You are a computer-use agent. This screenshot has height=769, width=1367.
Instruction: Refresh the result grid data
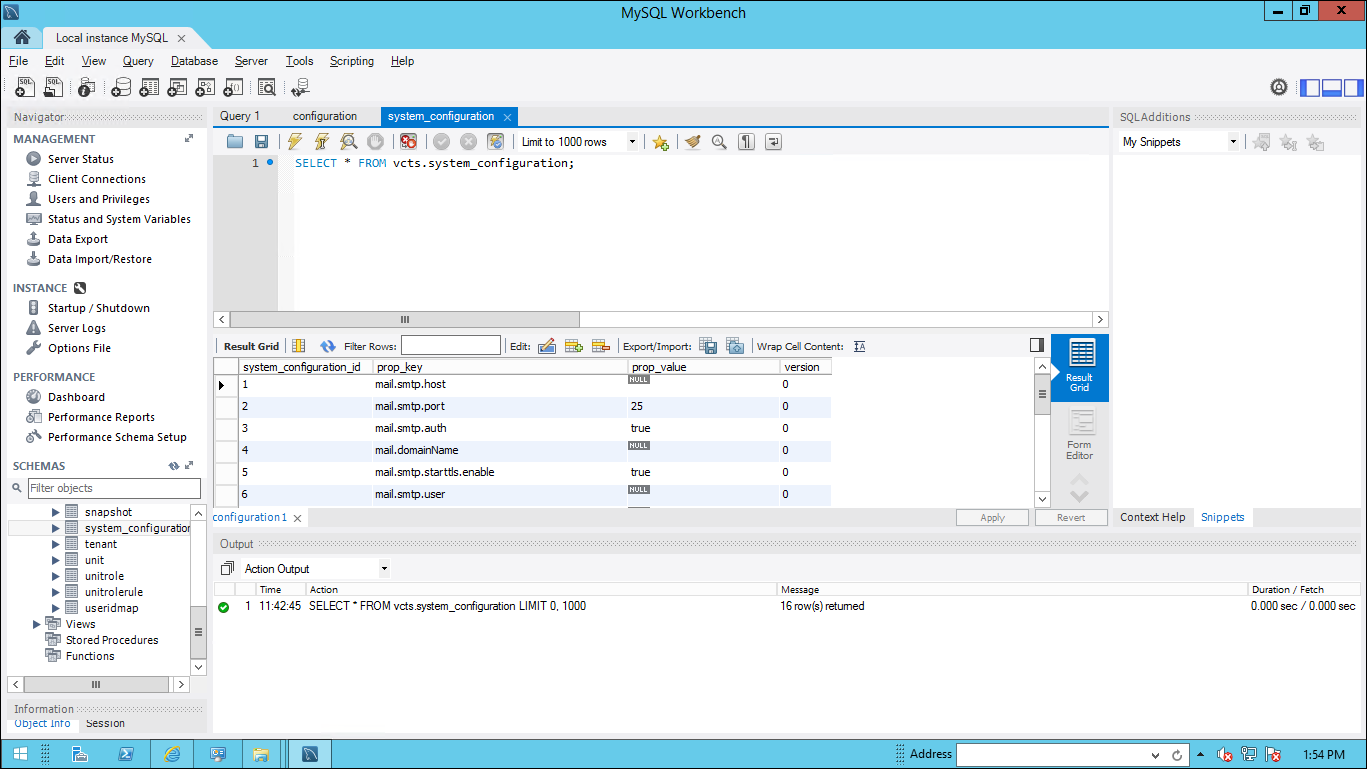point(327,346)
